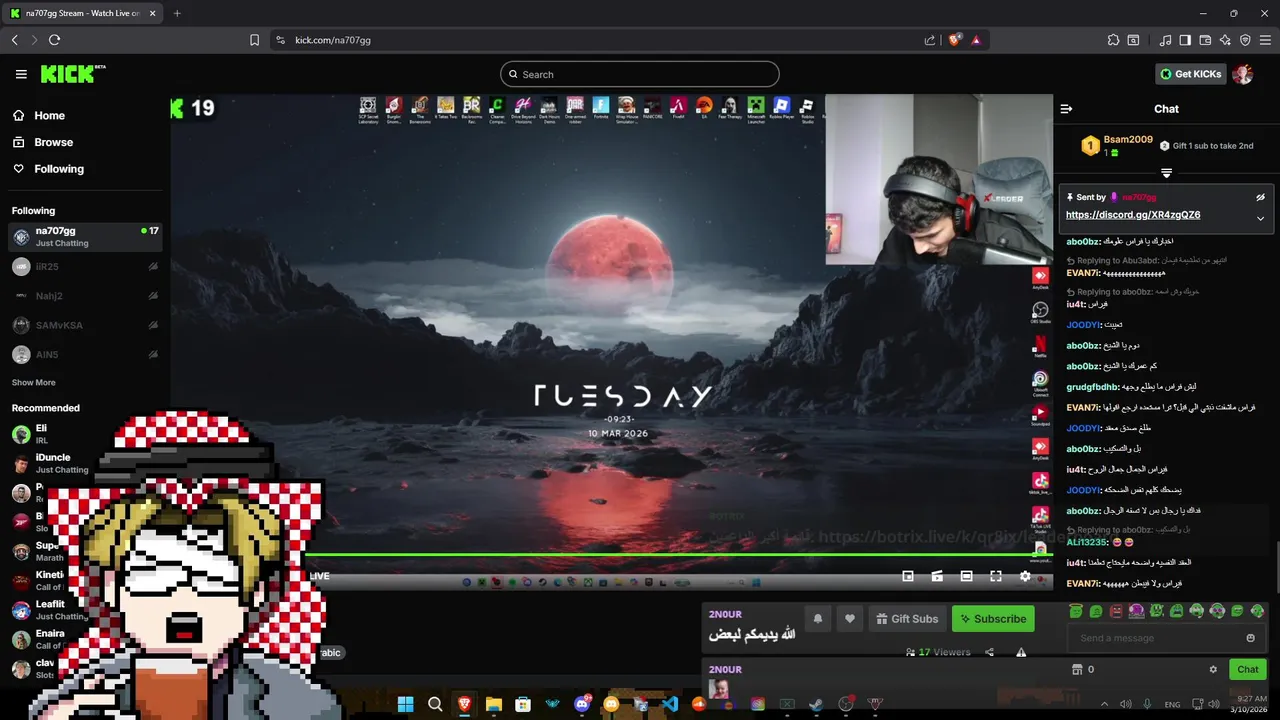The image size is (1280, 720).
Task: Open Bsam2009 top gifter entry
Action: click(1117, 145)
